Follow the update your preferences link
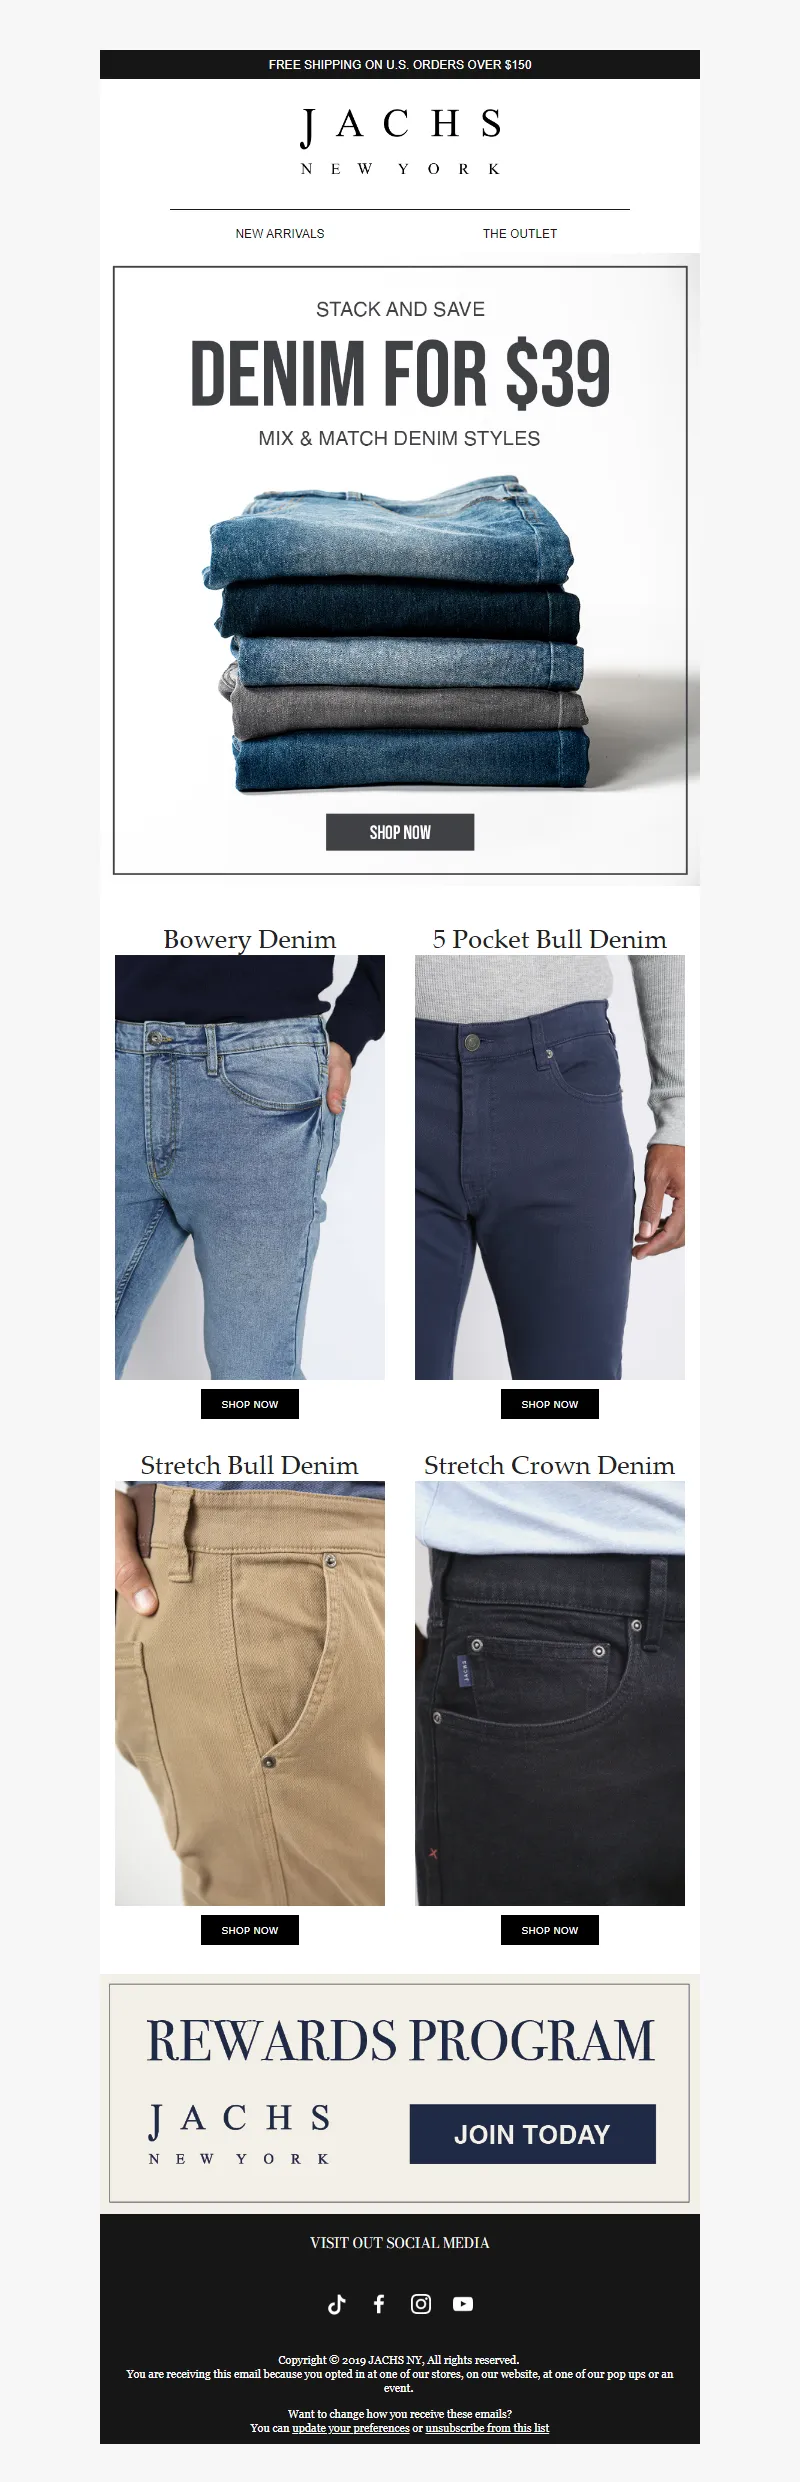 pos(351,2428)
